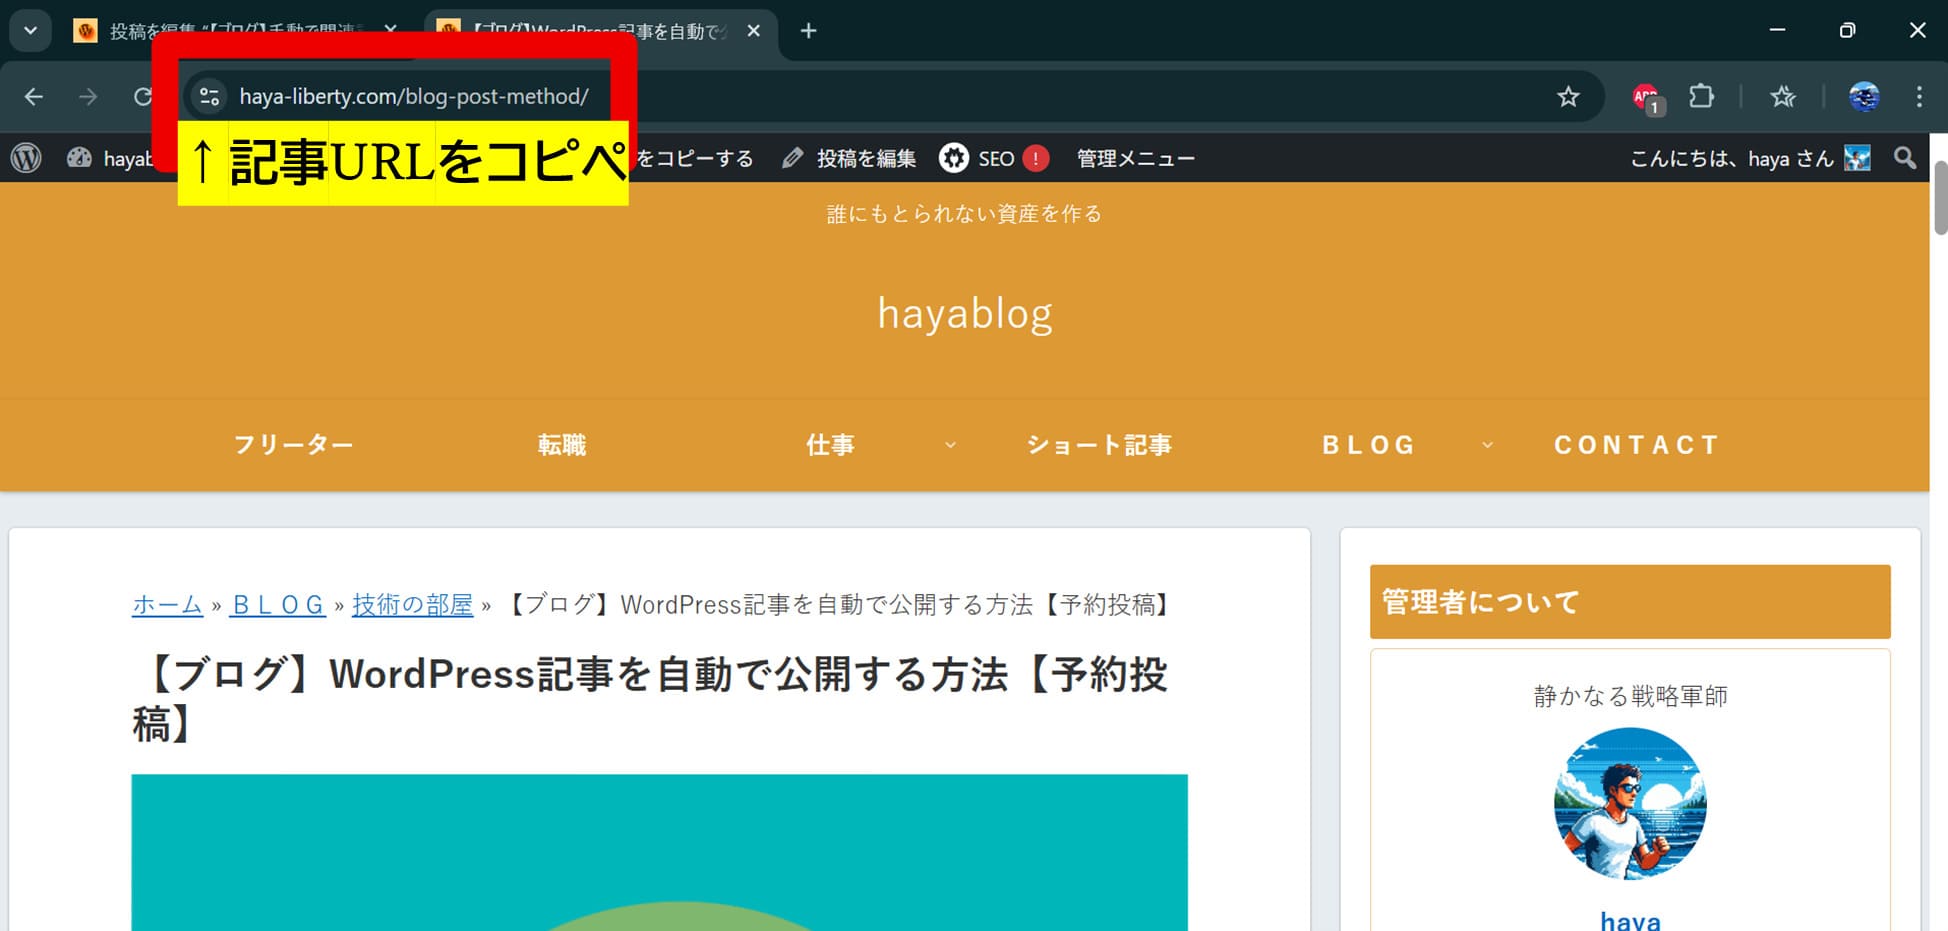
Task: Close the active WordPress記事 browser tab
Action: tap(754, 31)
